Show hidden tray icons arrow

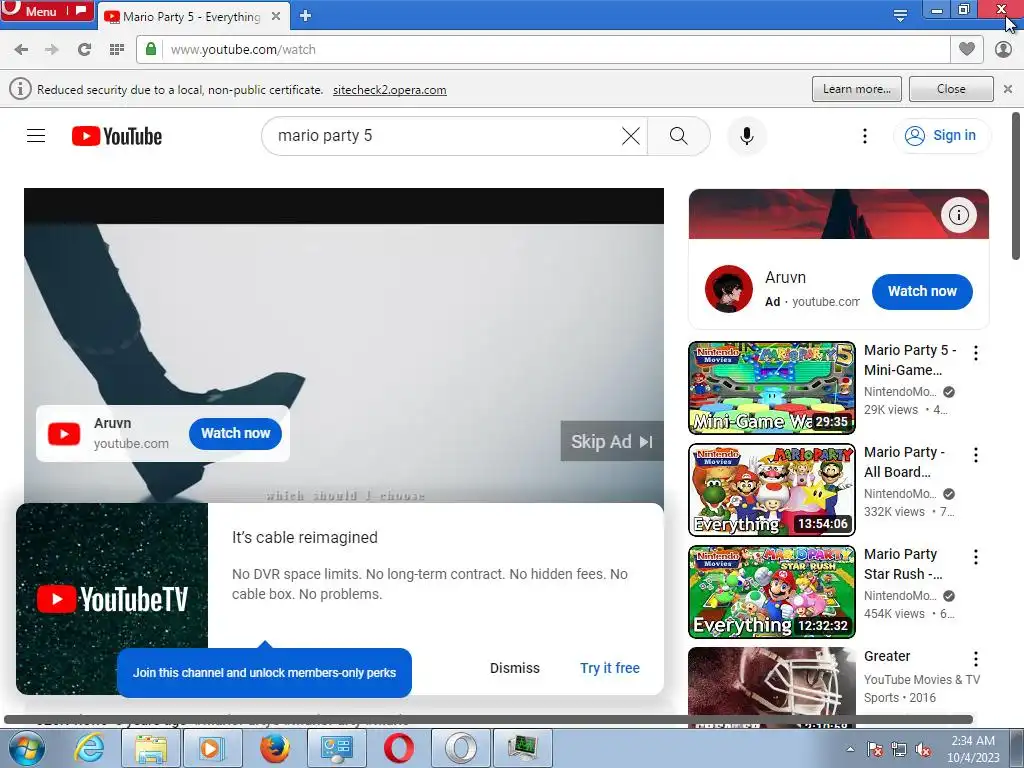point(850,748)
